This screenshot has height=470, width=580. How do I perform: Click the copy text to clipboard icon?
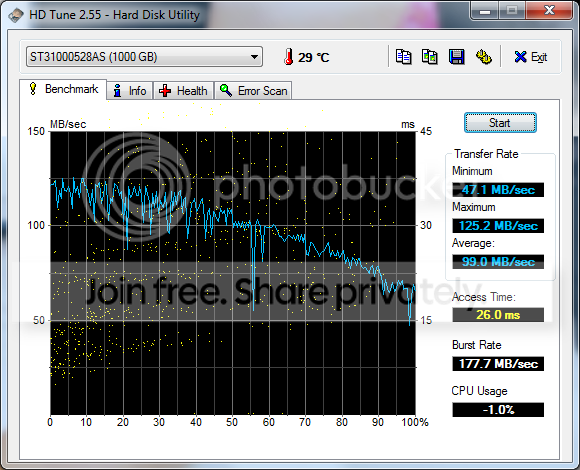coord(404,57)
